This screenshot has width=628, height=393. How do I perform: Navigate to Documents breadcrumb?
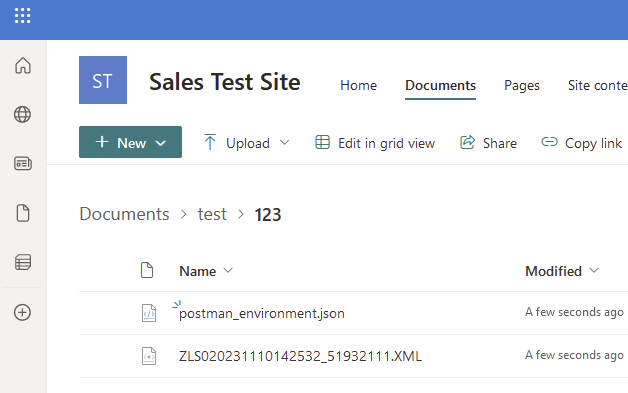click(x=124, y=214)
